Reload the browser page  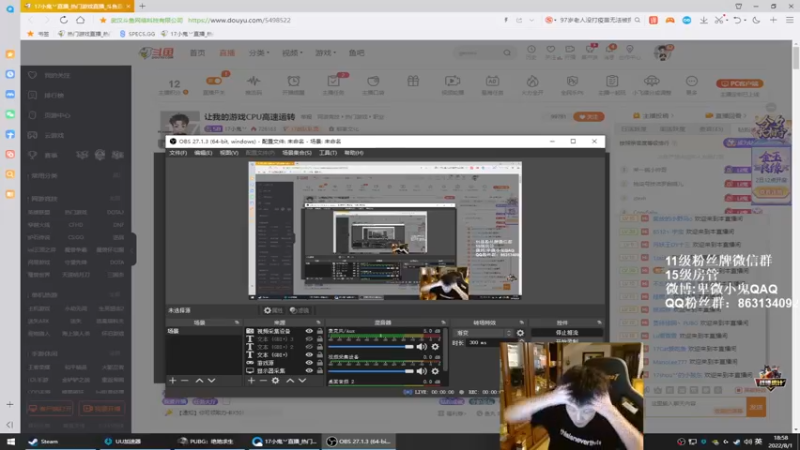point(63,20)
